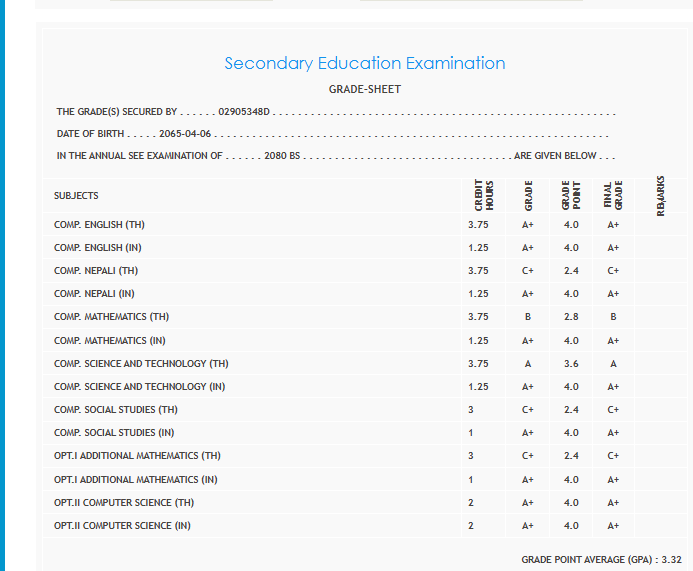Select the COMP. ENGLISH (TH) subject row
The height and width of the screenshot is (571, 693).
(99, 225)
